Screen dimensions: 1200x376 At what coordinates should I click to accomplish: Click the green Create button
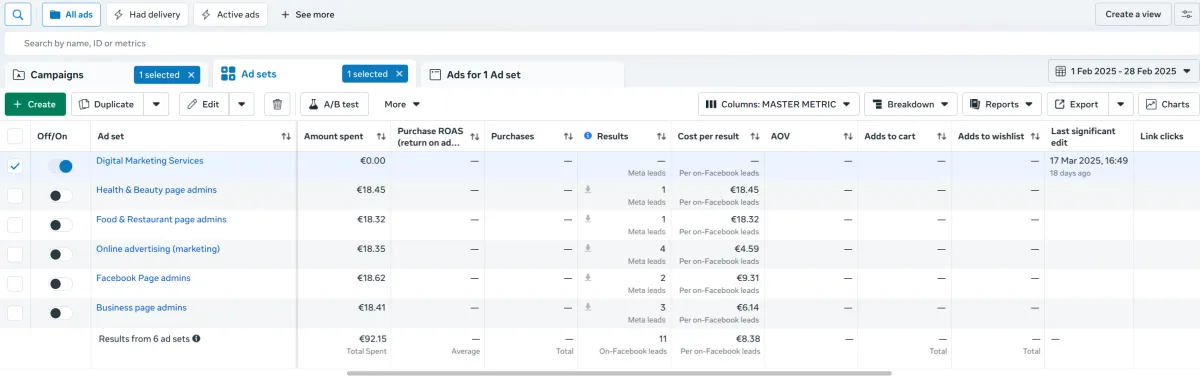(x=35, y=104)
